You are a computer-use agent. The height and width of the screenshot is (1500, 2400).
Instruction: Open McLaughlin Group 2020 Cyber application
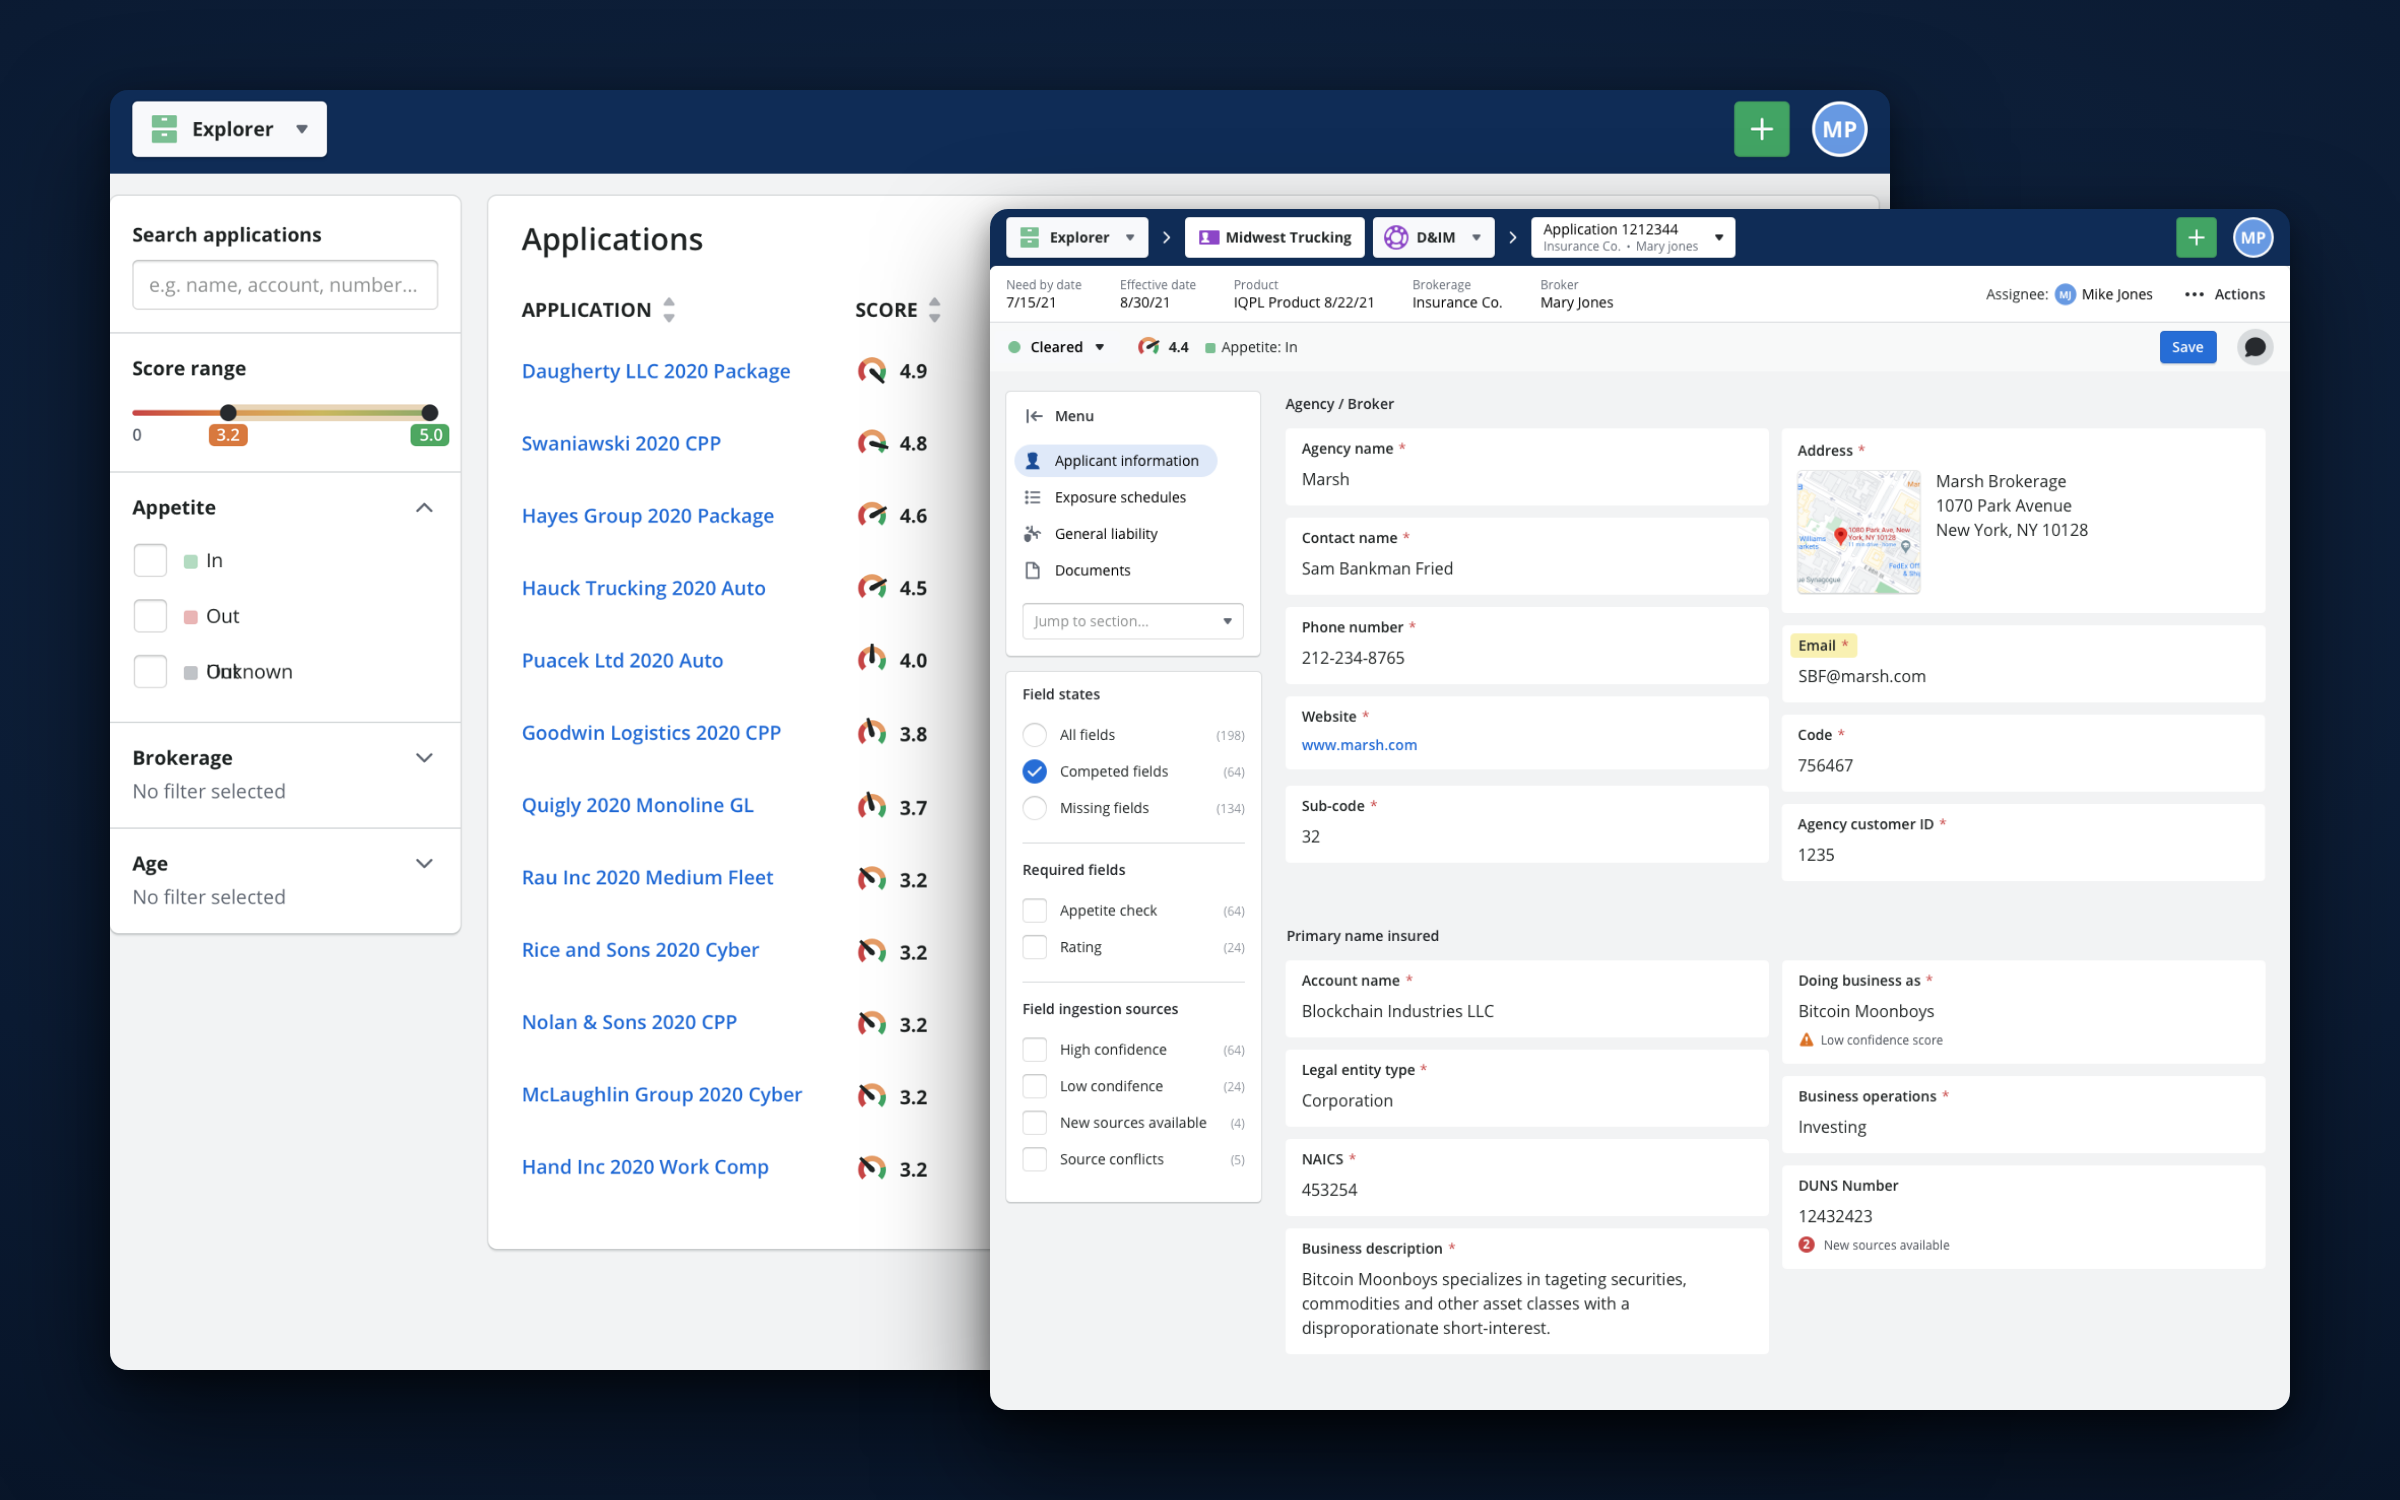tap(661, 1094)
